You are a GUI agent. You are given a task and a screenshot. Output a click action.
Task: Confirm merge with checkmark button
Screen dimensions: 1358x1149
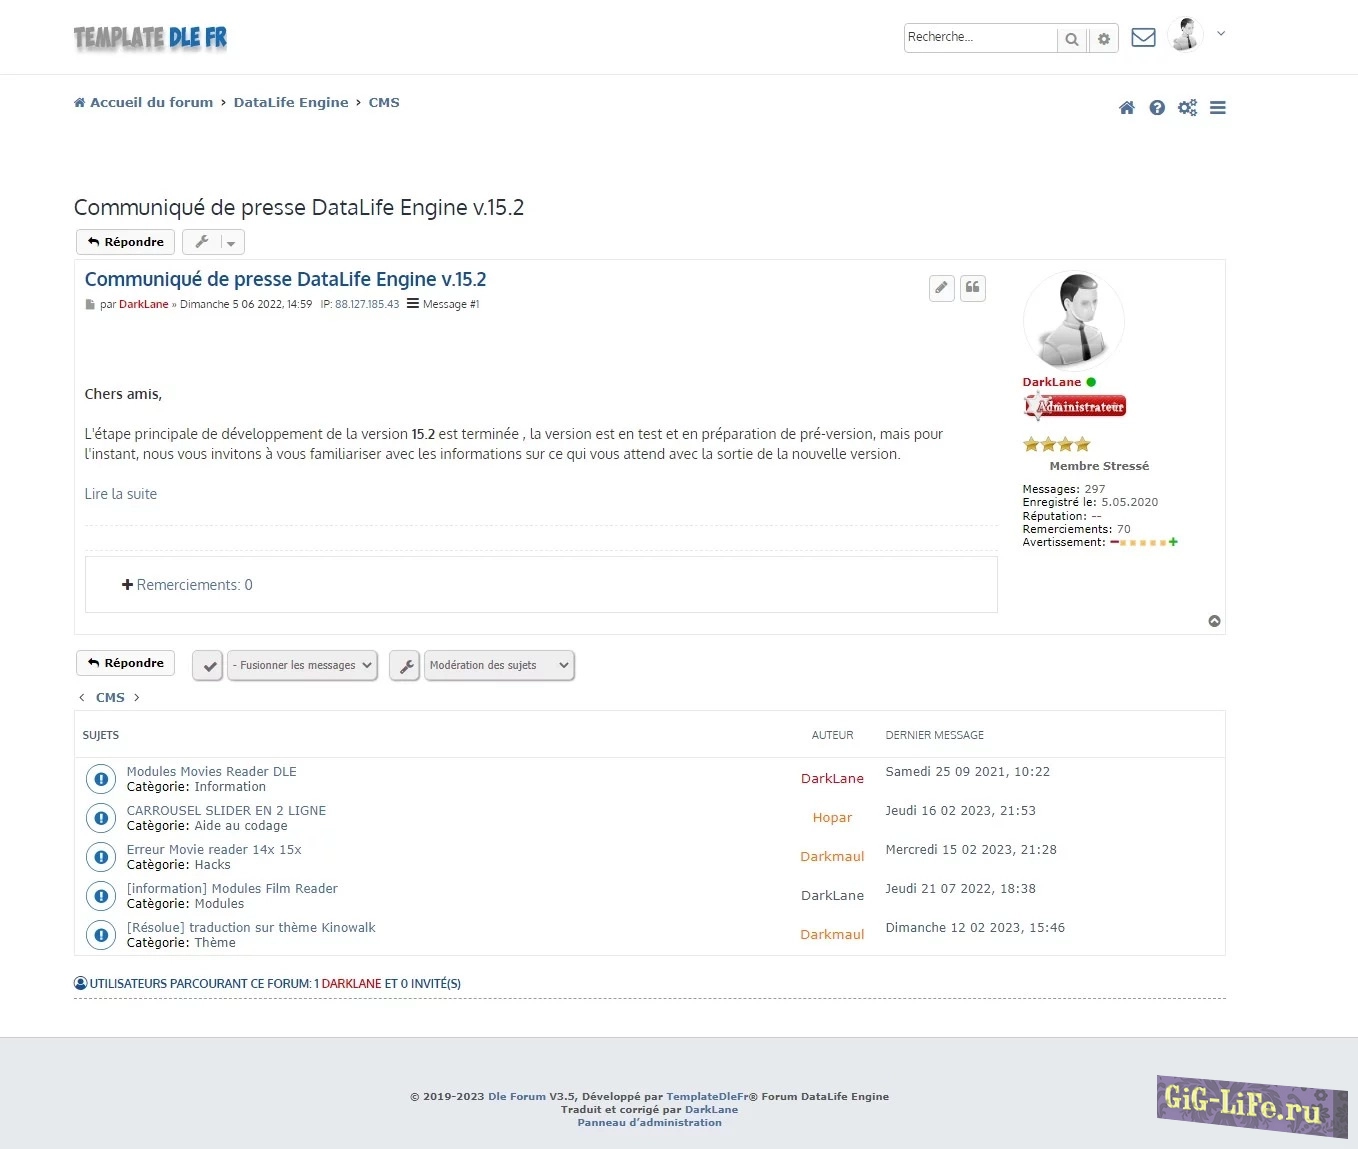pyautogui.click(x=207, y=666)
